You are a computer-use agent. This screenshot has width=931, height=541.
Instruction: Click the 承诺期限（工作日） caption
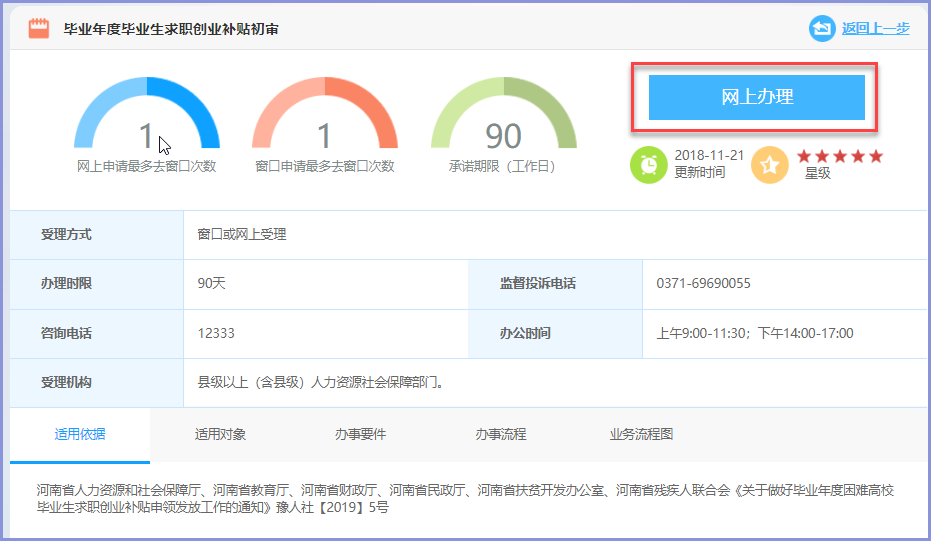tap(504, 166)
